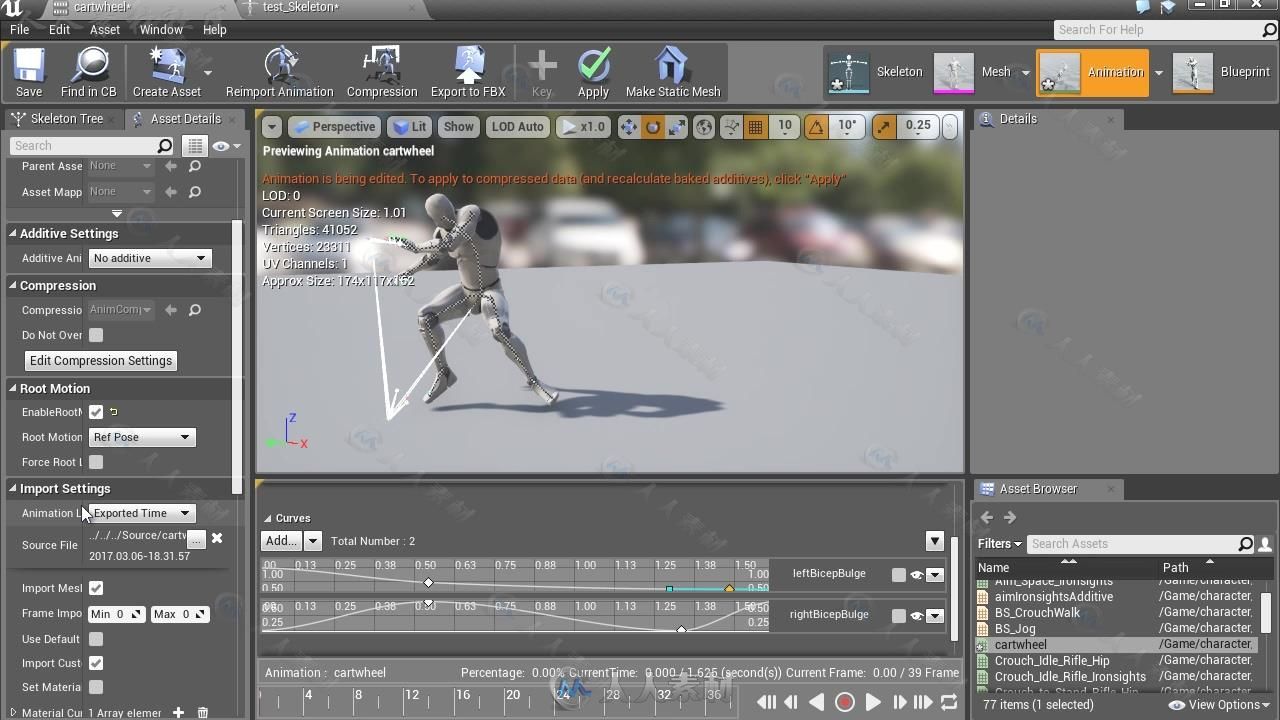Select the scale gizmo tool in viewport
This screenshot has height=720, width=1280.
(677, 127)
